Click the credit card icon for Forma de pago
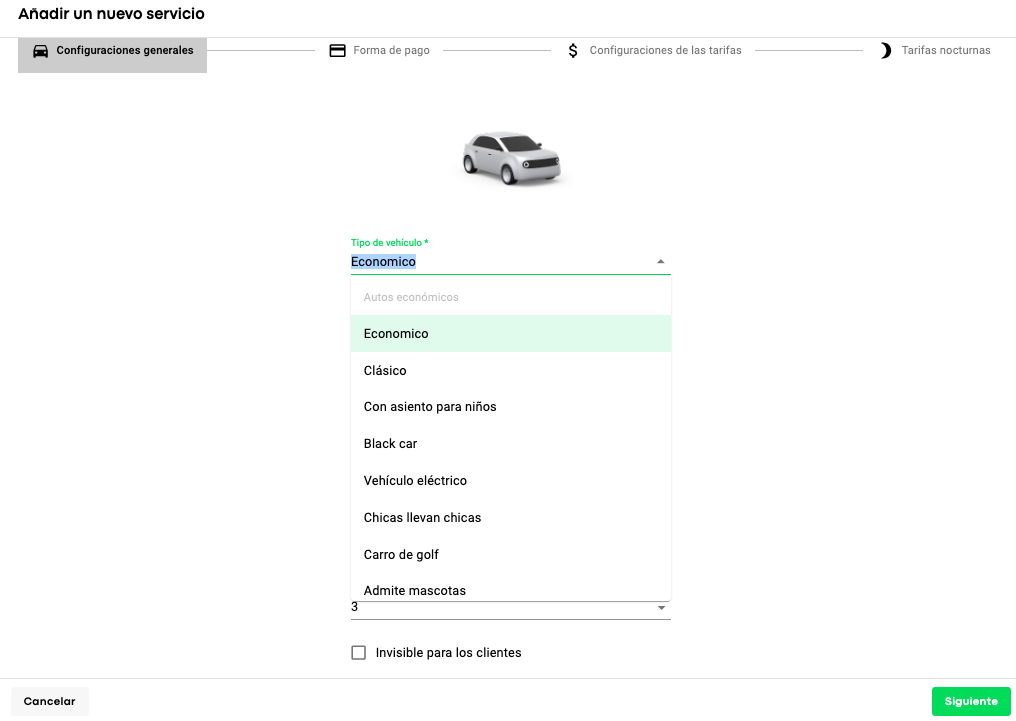This screenshot has height=721, width=1016. point(338,51)
